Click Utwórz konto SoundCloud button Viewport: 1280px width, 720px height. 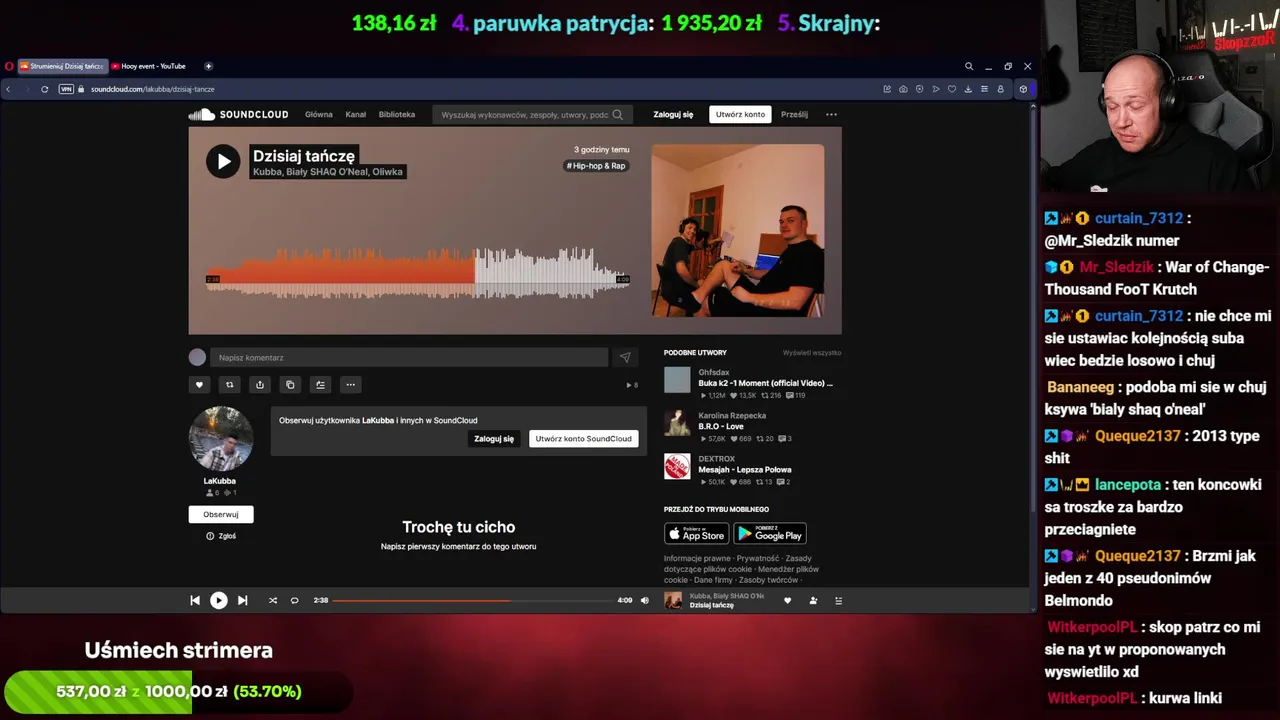583,438
